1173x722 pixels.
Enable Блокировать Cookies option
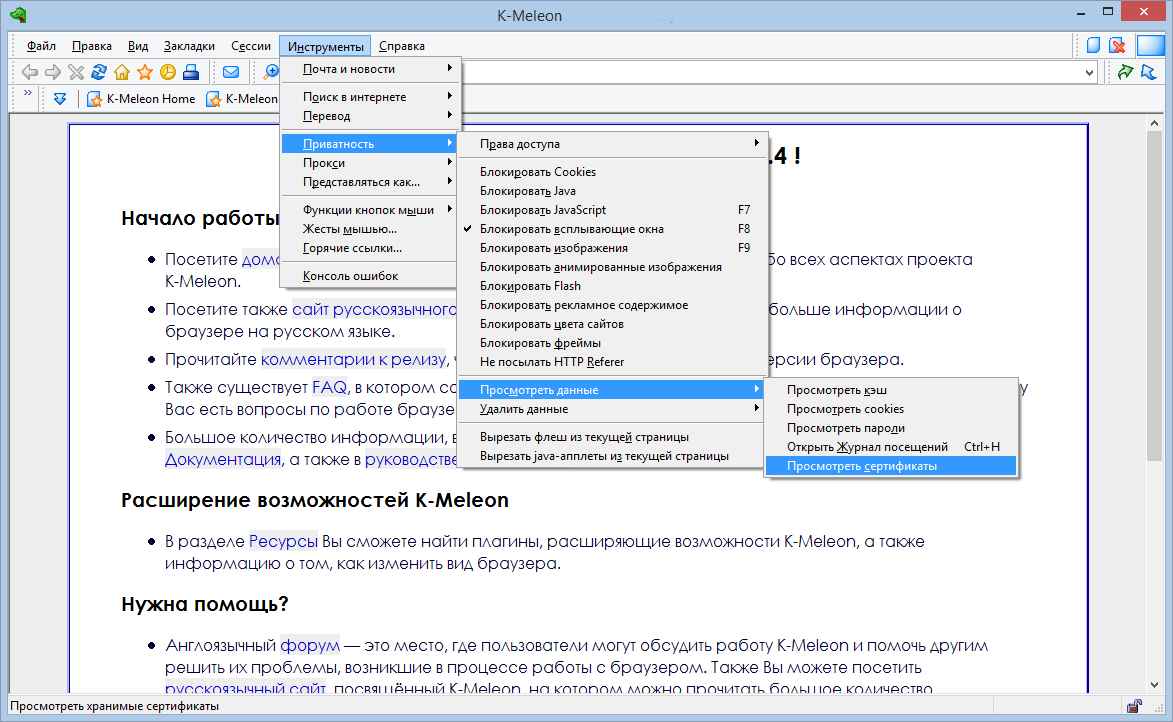pyautogui.click(x=537, y=172)
